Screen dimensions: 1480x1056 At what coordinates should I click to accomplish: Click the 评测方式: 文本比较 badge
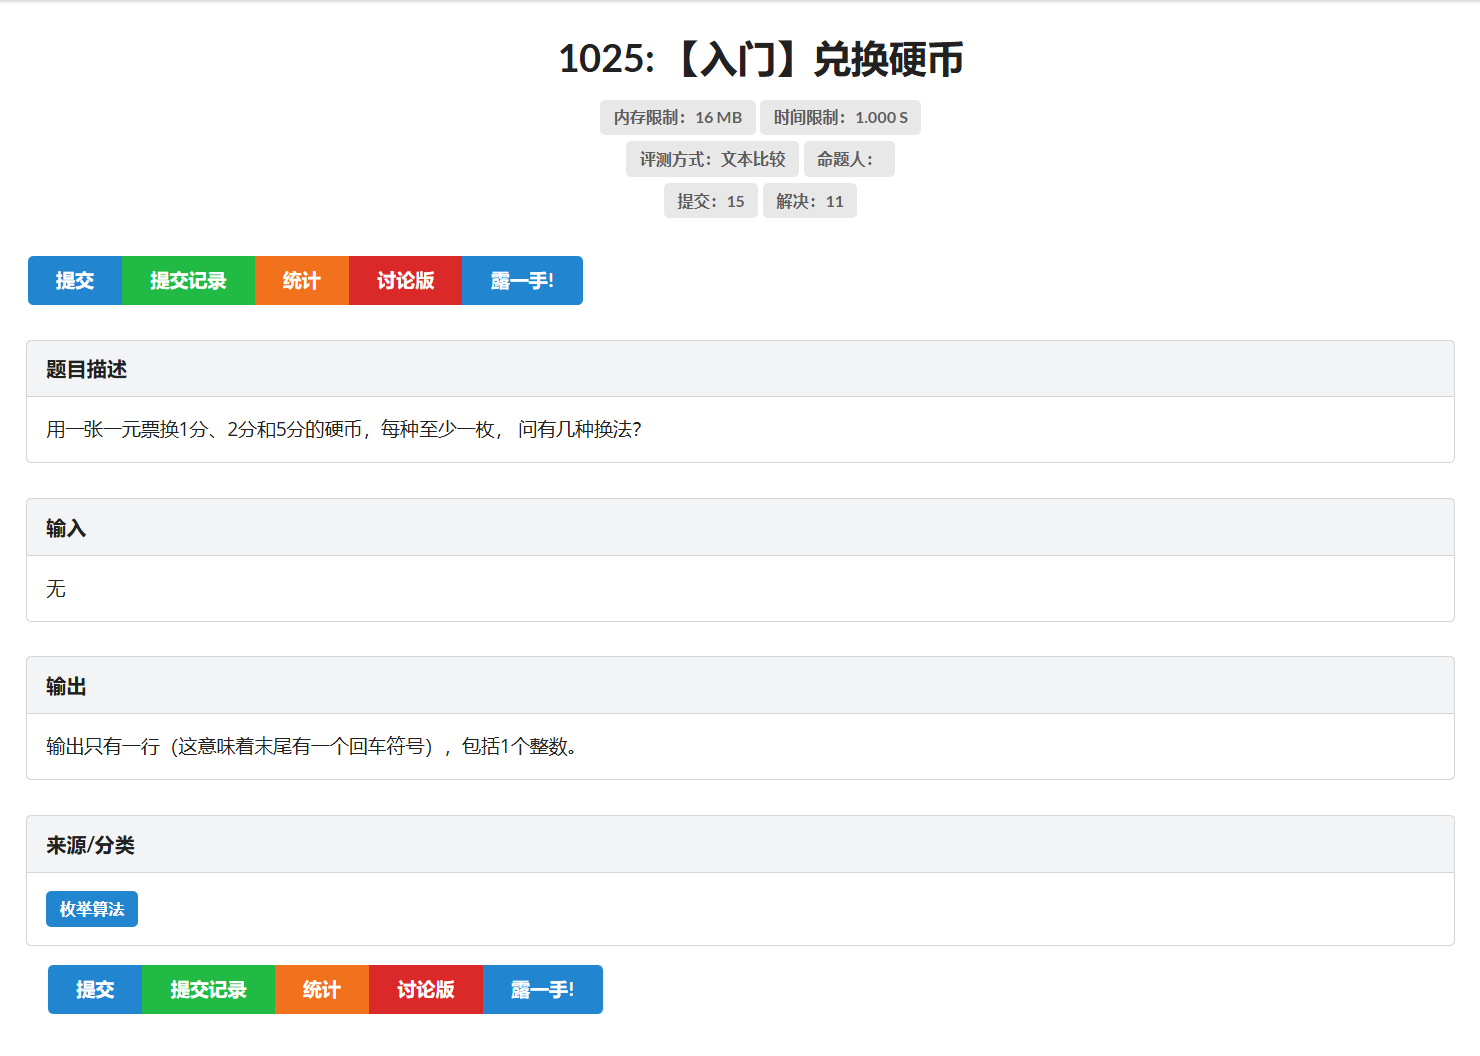click(x=713, y=158)
